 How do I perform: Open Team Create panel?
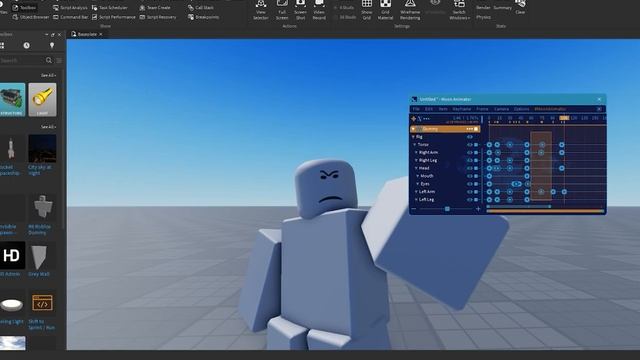click(x=155, y=8)
